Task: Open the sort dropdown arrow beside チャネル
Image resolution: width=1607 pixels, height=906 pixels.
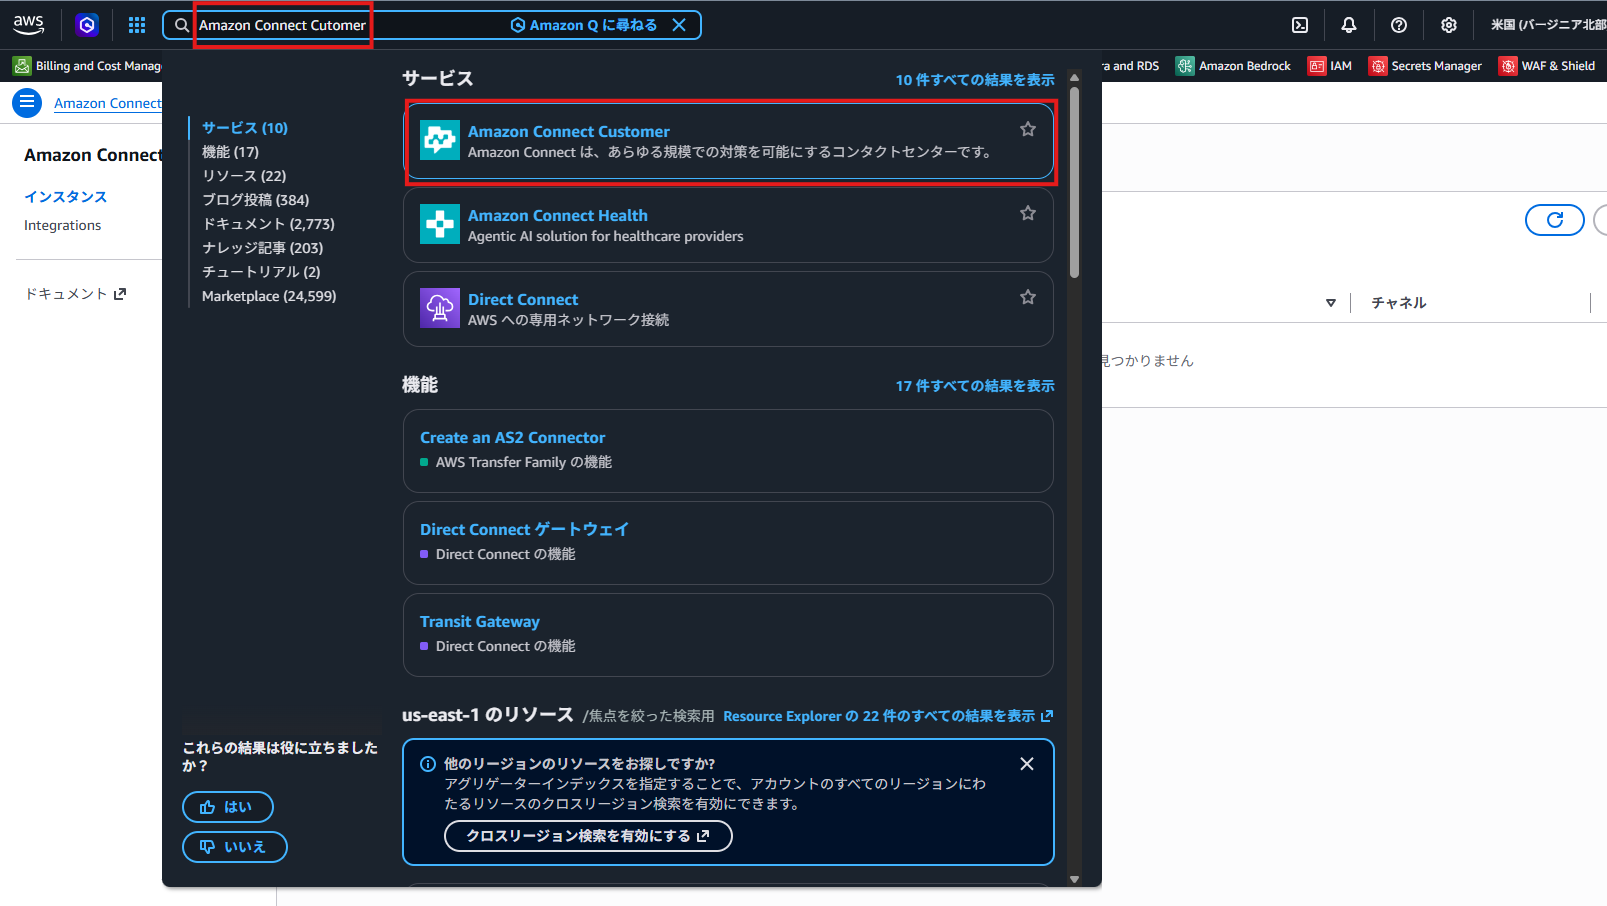Action: (x=1331, y=303)
